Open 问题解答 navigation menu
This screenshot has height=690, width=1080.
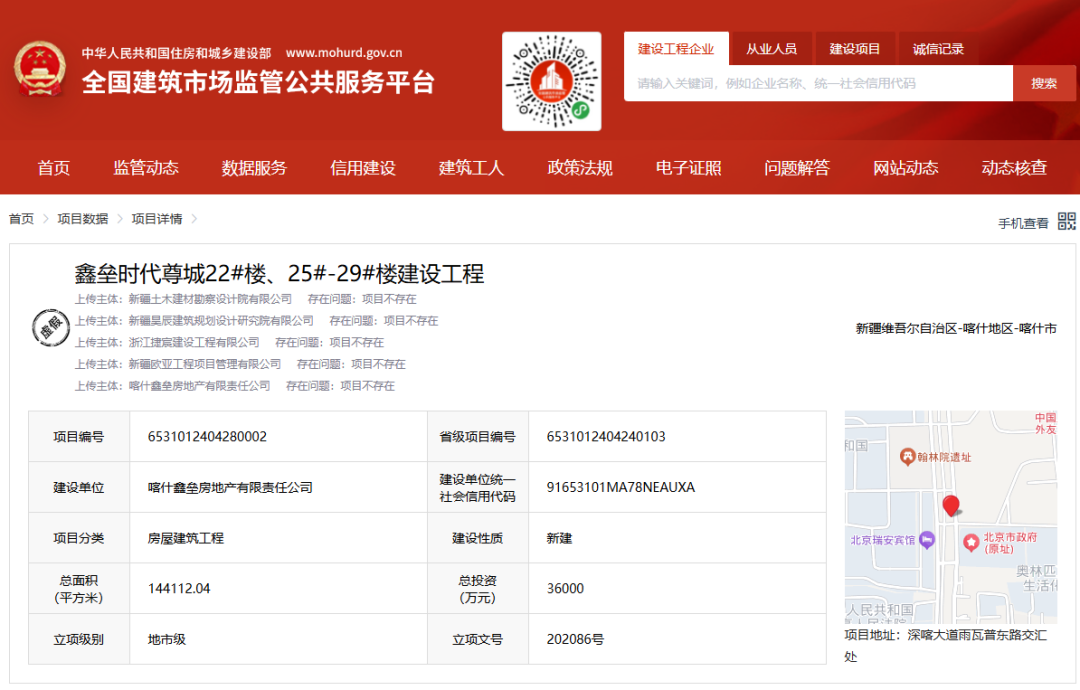[797, 168]
